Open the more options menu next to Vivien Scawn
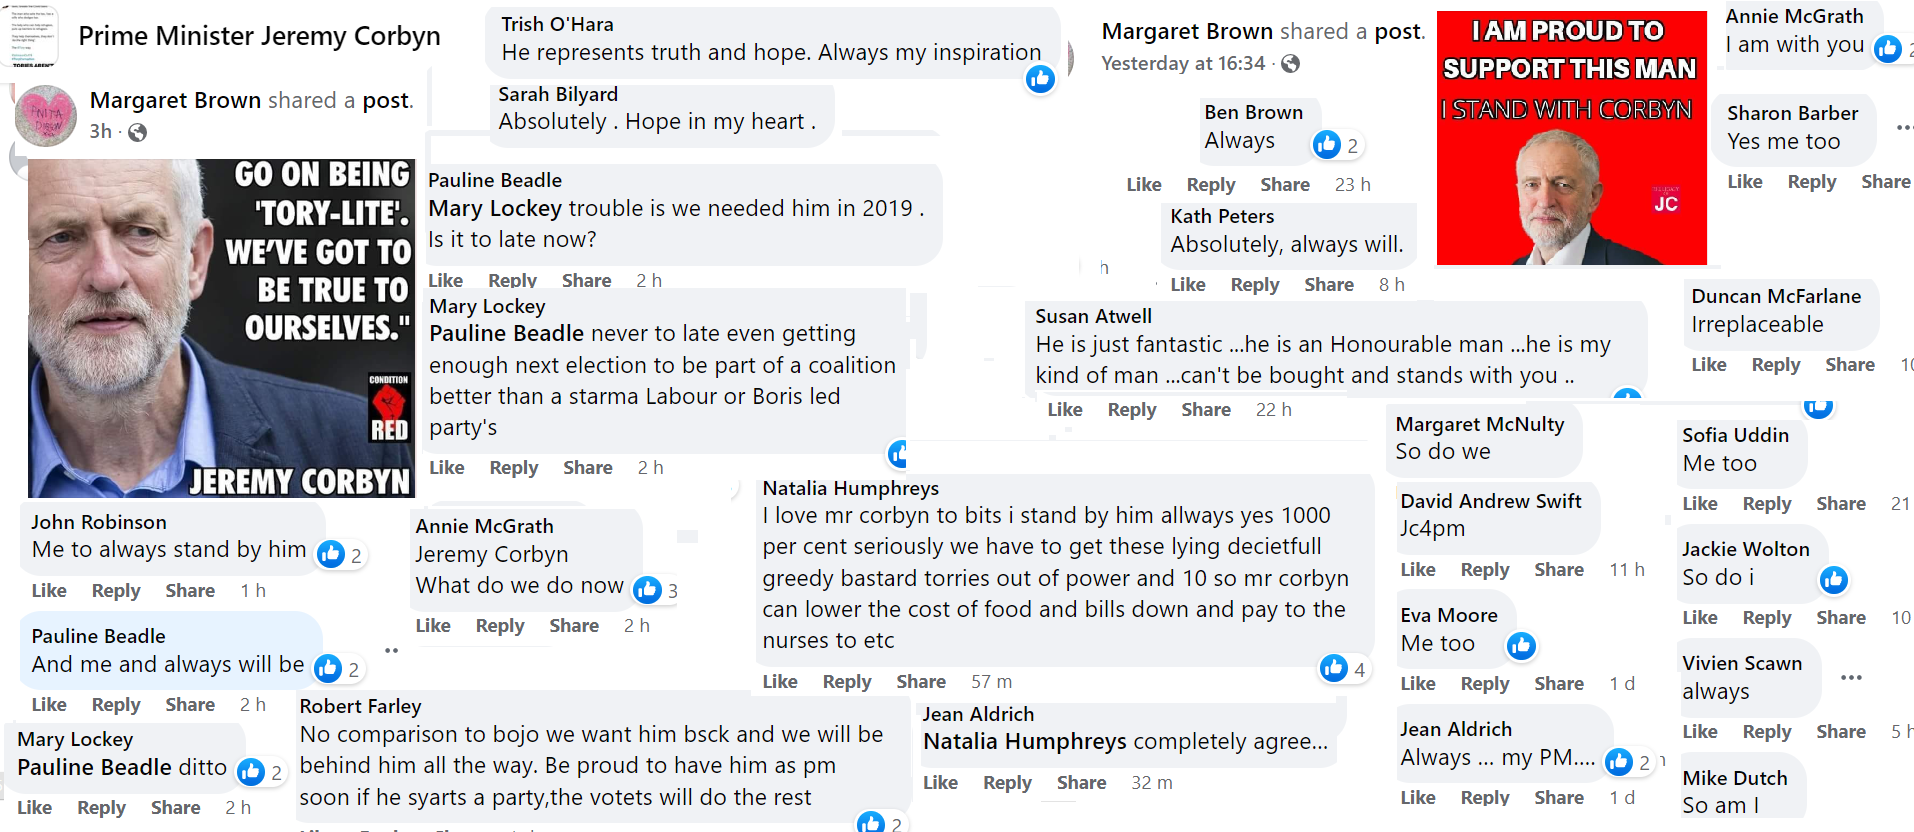 pyautogui.click(x=1851, y=678)
